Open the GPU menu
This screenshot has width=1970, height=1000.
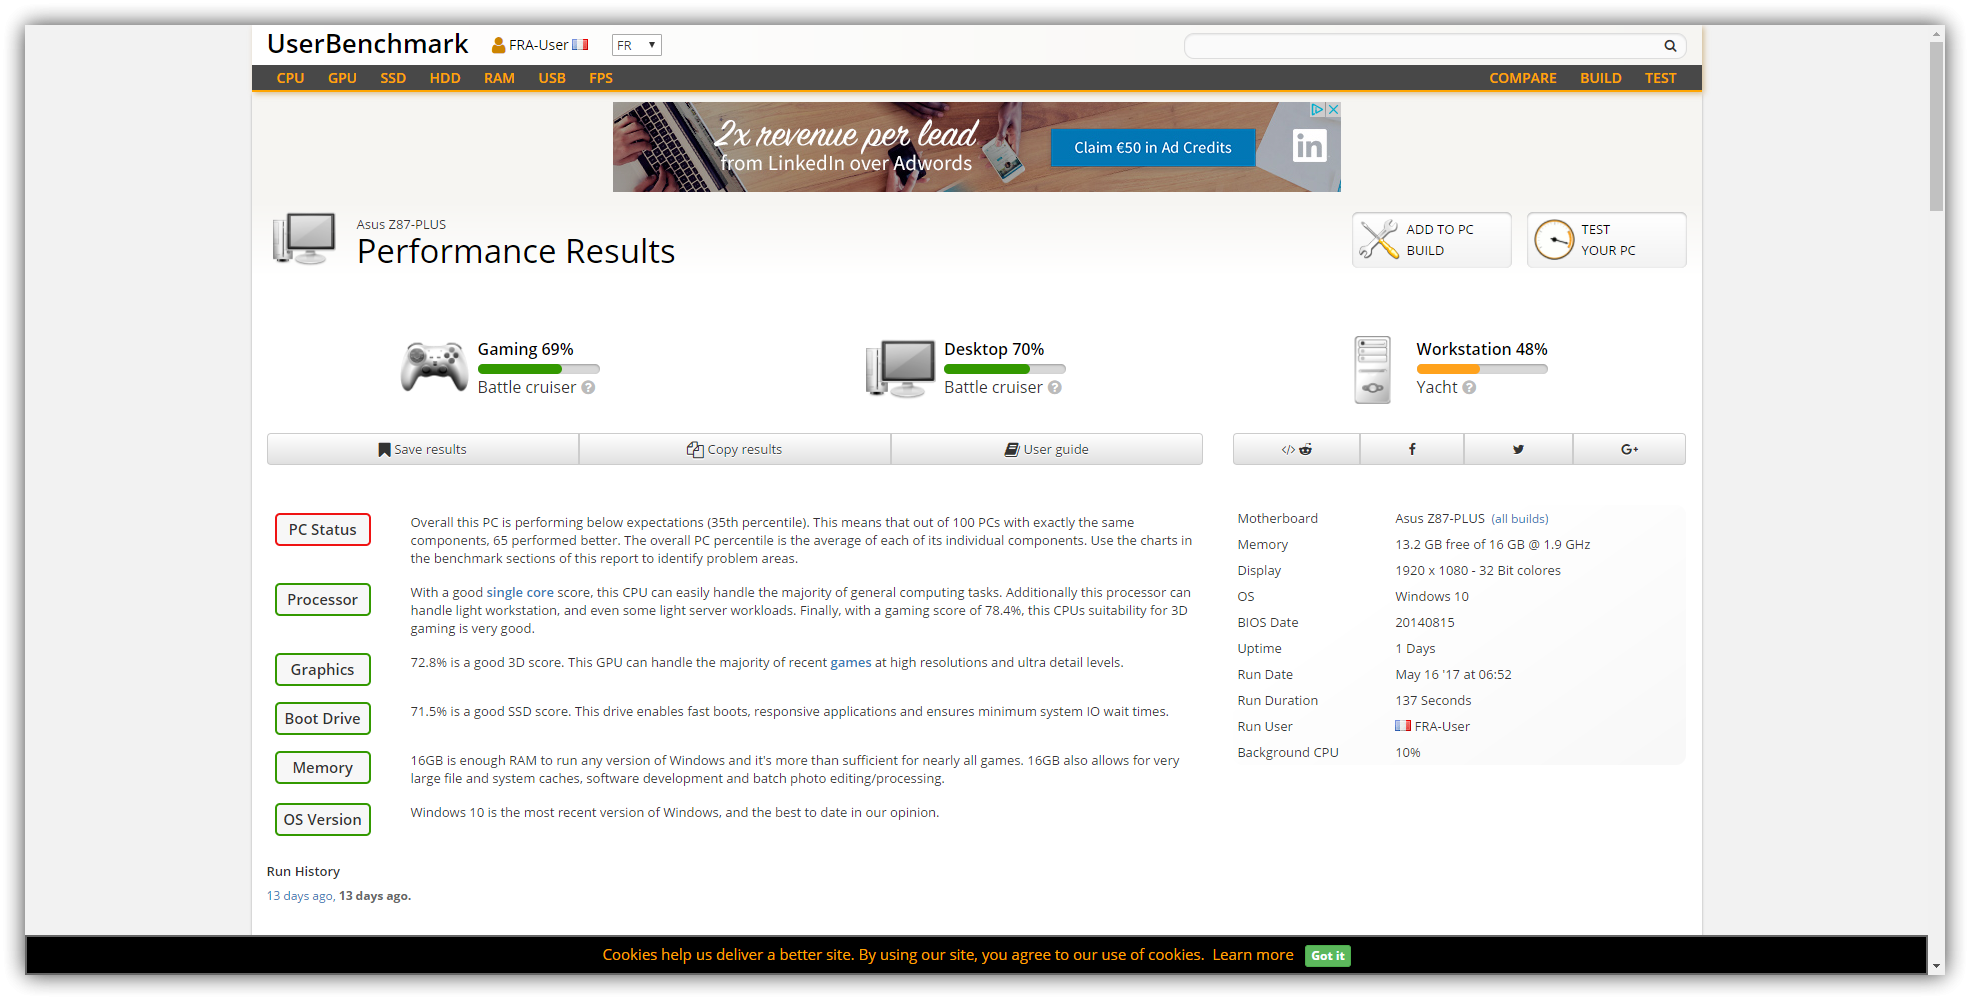[342, 78]
